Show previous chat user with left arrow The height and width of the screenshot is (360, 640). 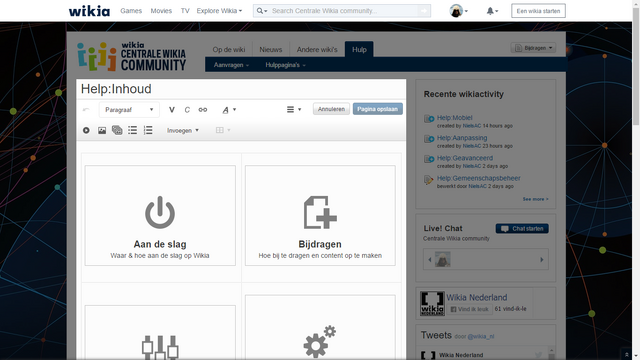[429, 260]
